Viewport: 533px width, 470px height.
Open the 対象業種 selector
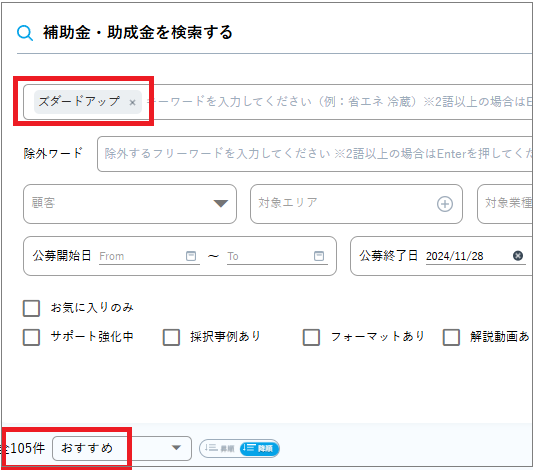[505, 204]
